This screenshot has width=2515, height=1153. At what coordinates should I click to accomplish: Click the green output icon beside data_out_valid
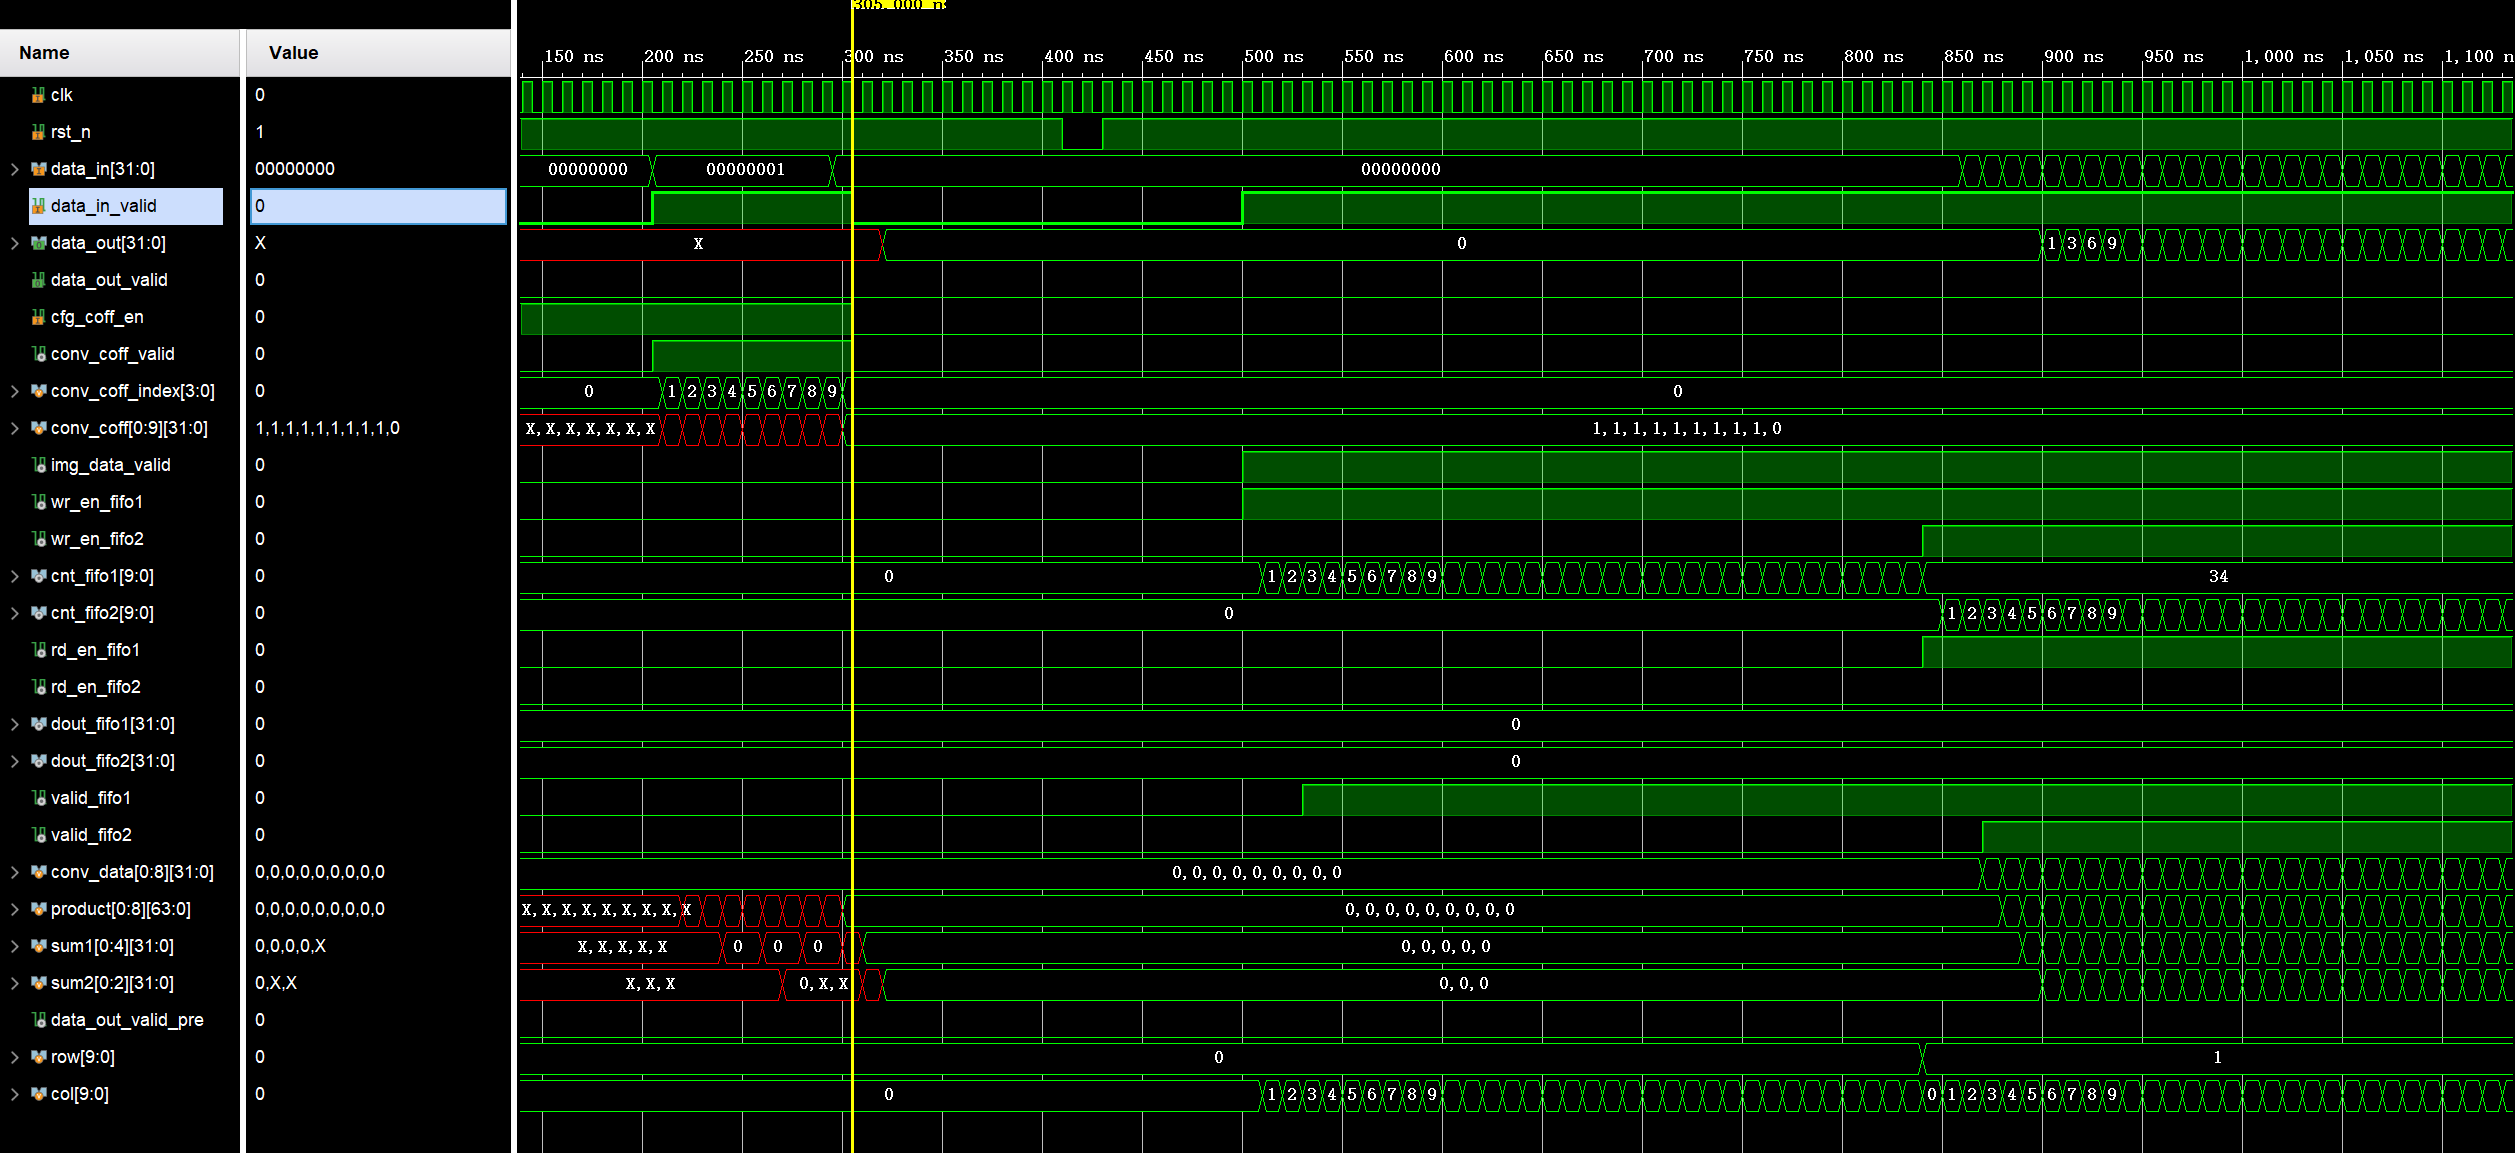tap(36, 280)
